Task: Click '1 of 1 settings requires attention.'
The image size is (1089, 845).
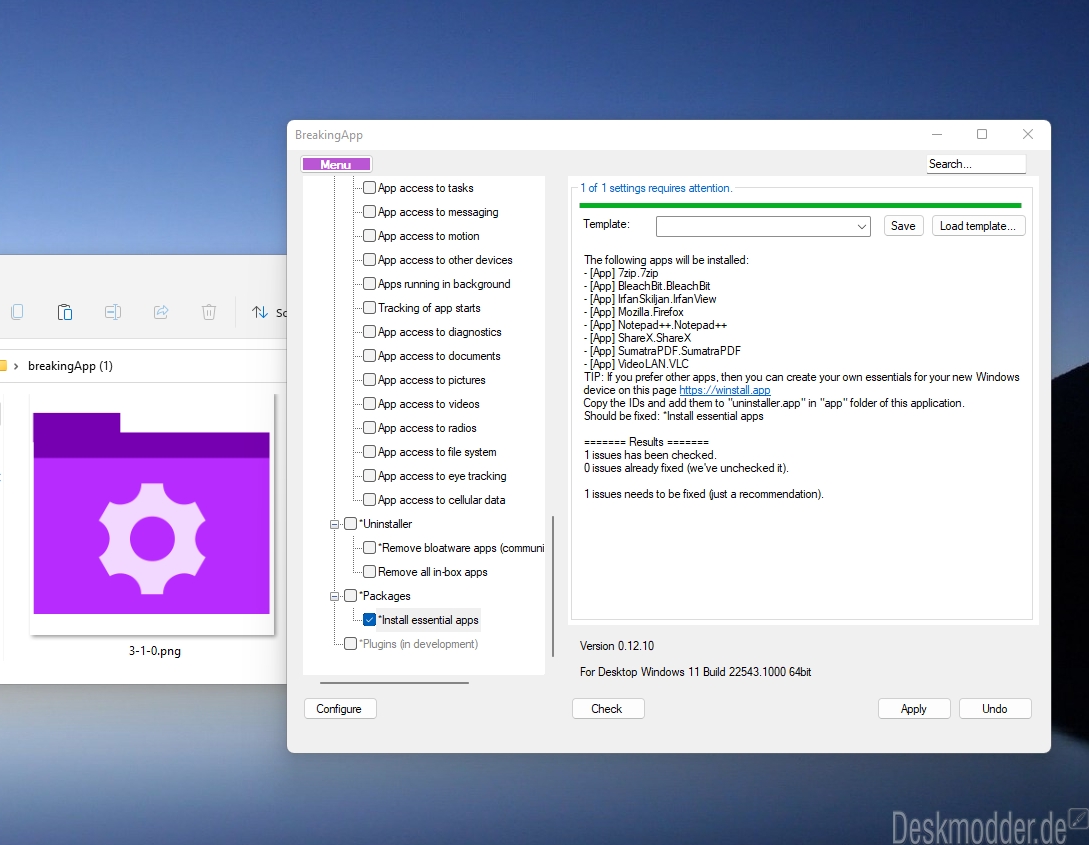Action: click(x=656, y=188)
